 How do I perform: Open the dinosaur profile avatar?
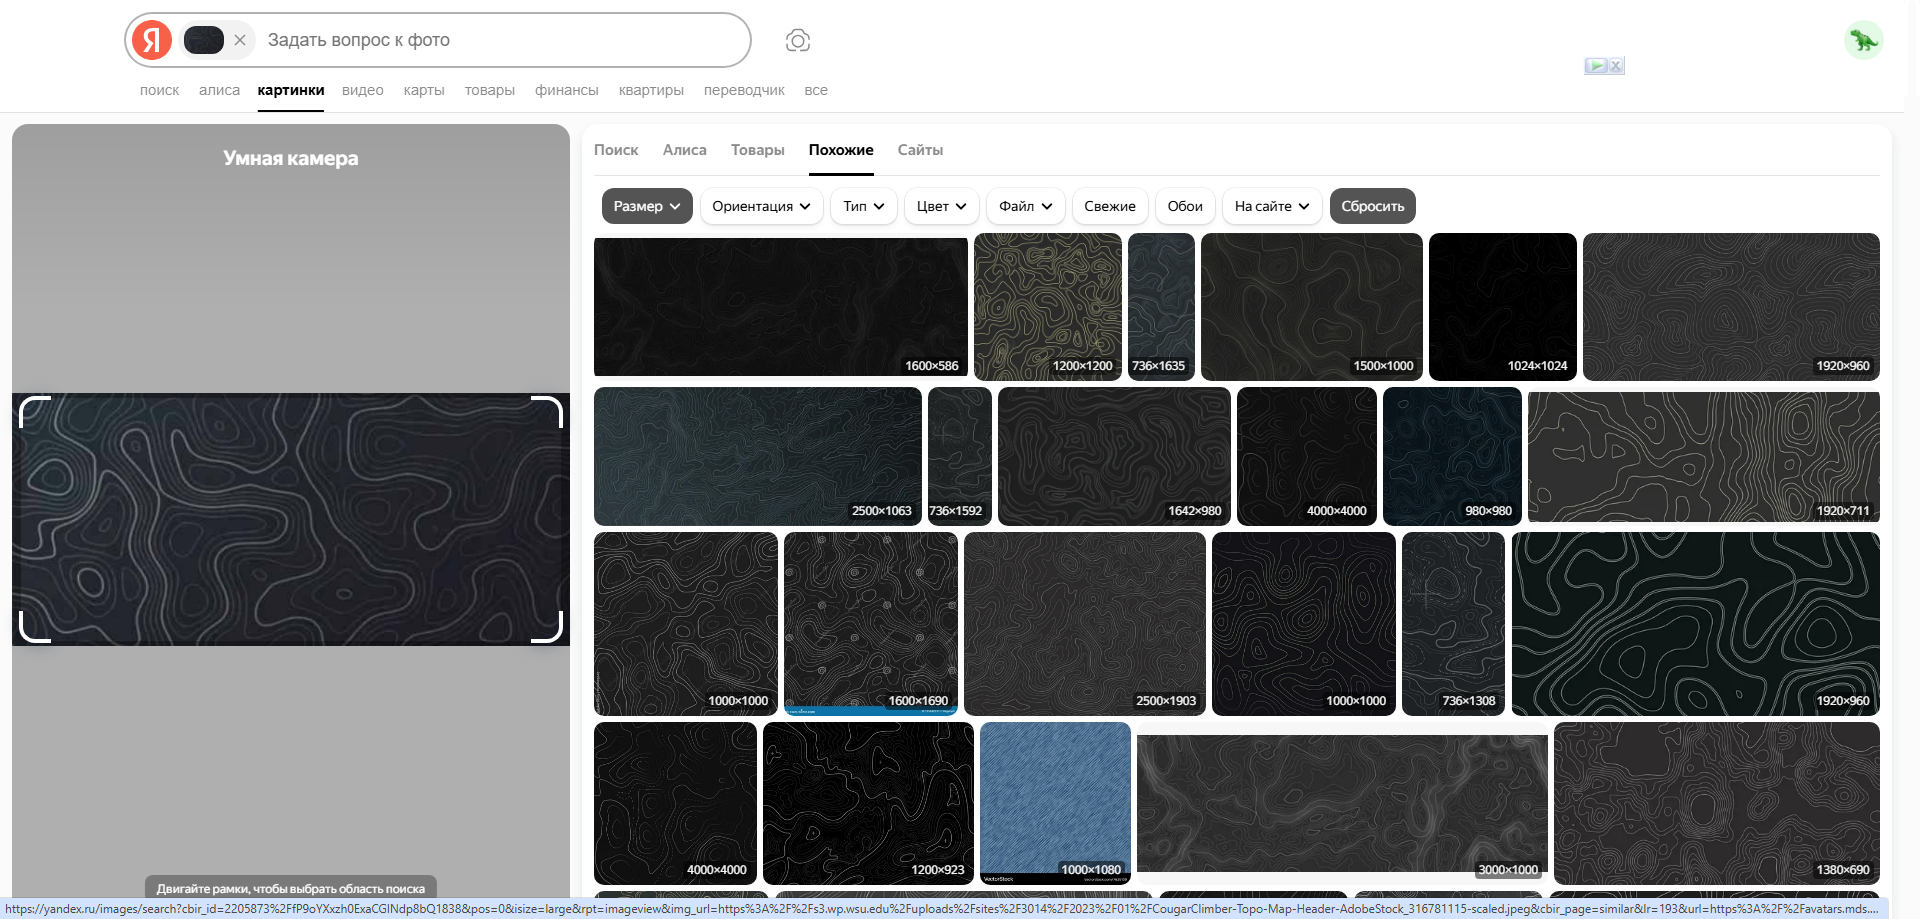coord(1863,40)
